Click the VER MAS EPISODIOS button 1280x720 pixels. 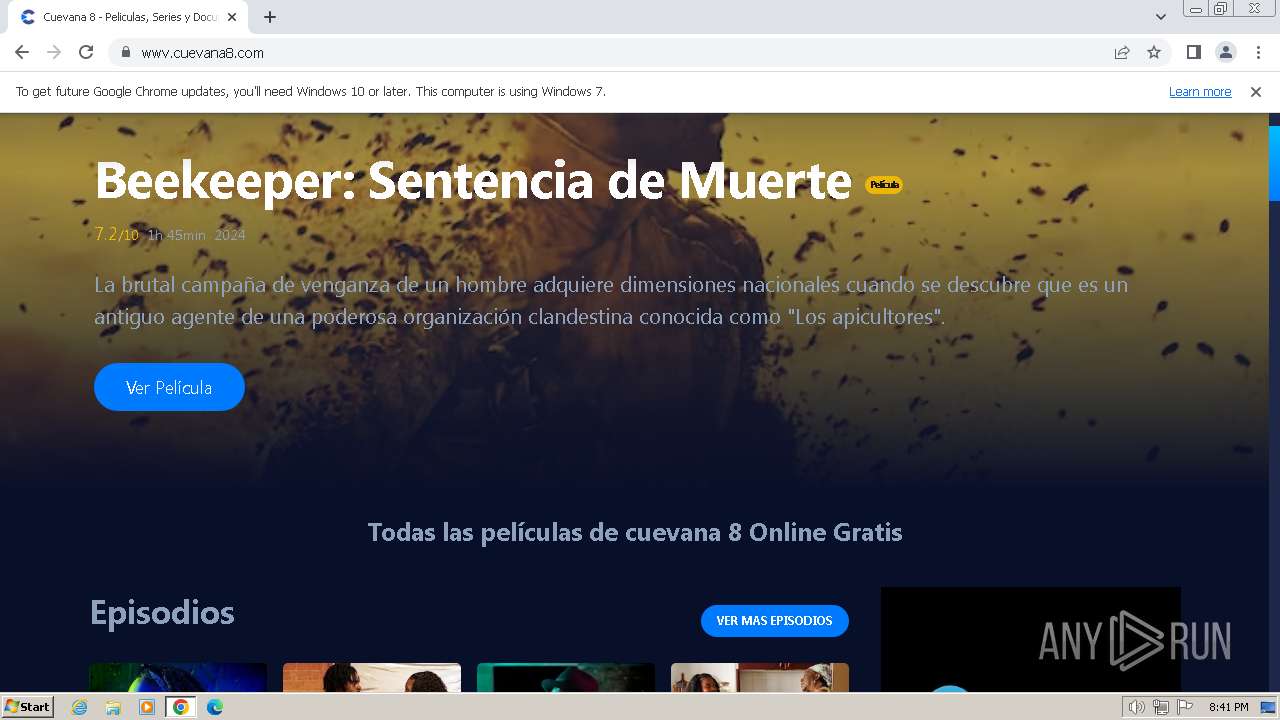coord(774,621)
